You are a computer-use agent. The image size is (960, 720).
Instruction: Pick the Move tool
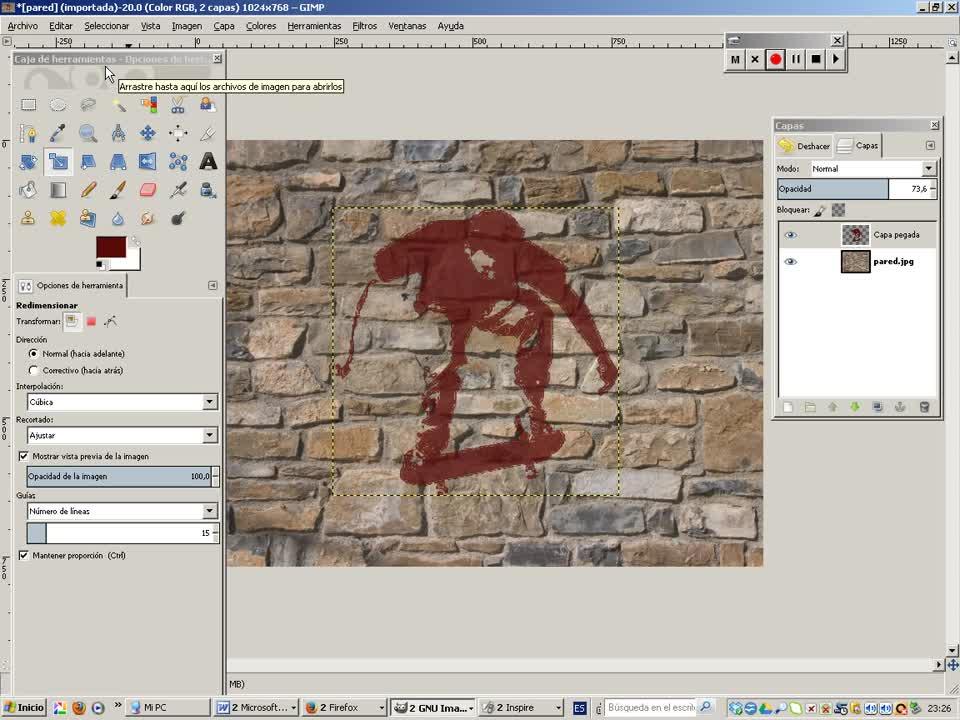[148, 133]
